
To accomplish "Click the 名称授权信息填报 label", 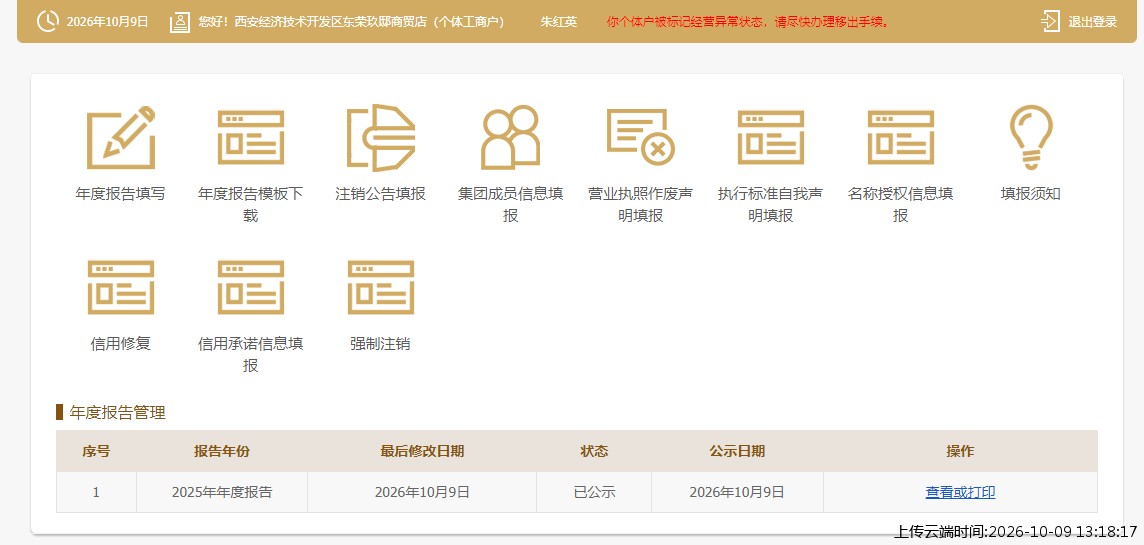I will click(x=900, y=205).
